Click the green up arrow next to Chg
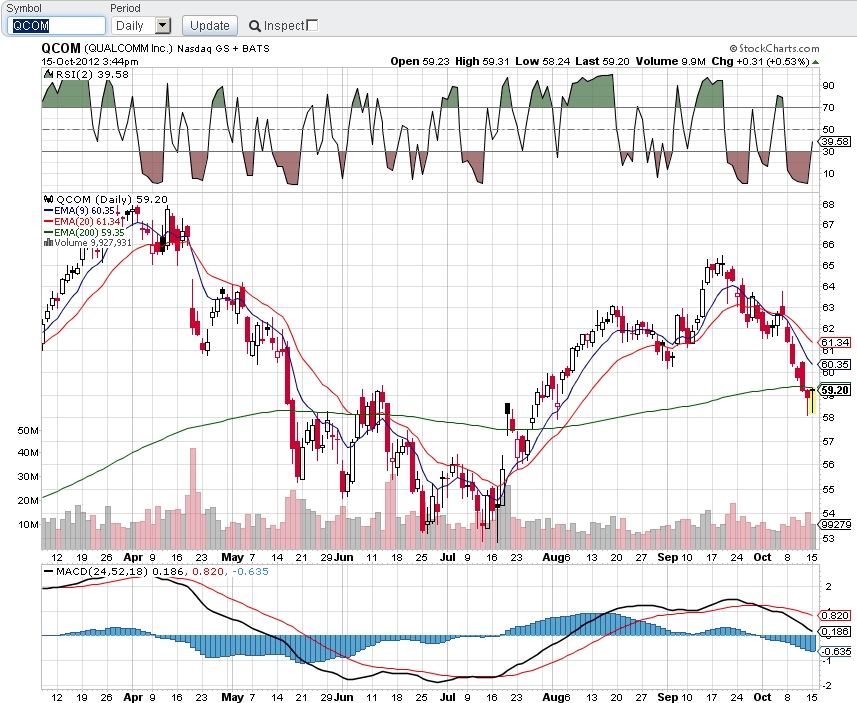This screenshot has height=703, width=857. tap(815, 62)
